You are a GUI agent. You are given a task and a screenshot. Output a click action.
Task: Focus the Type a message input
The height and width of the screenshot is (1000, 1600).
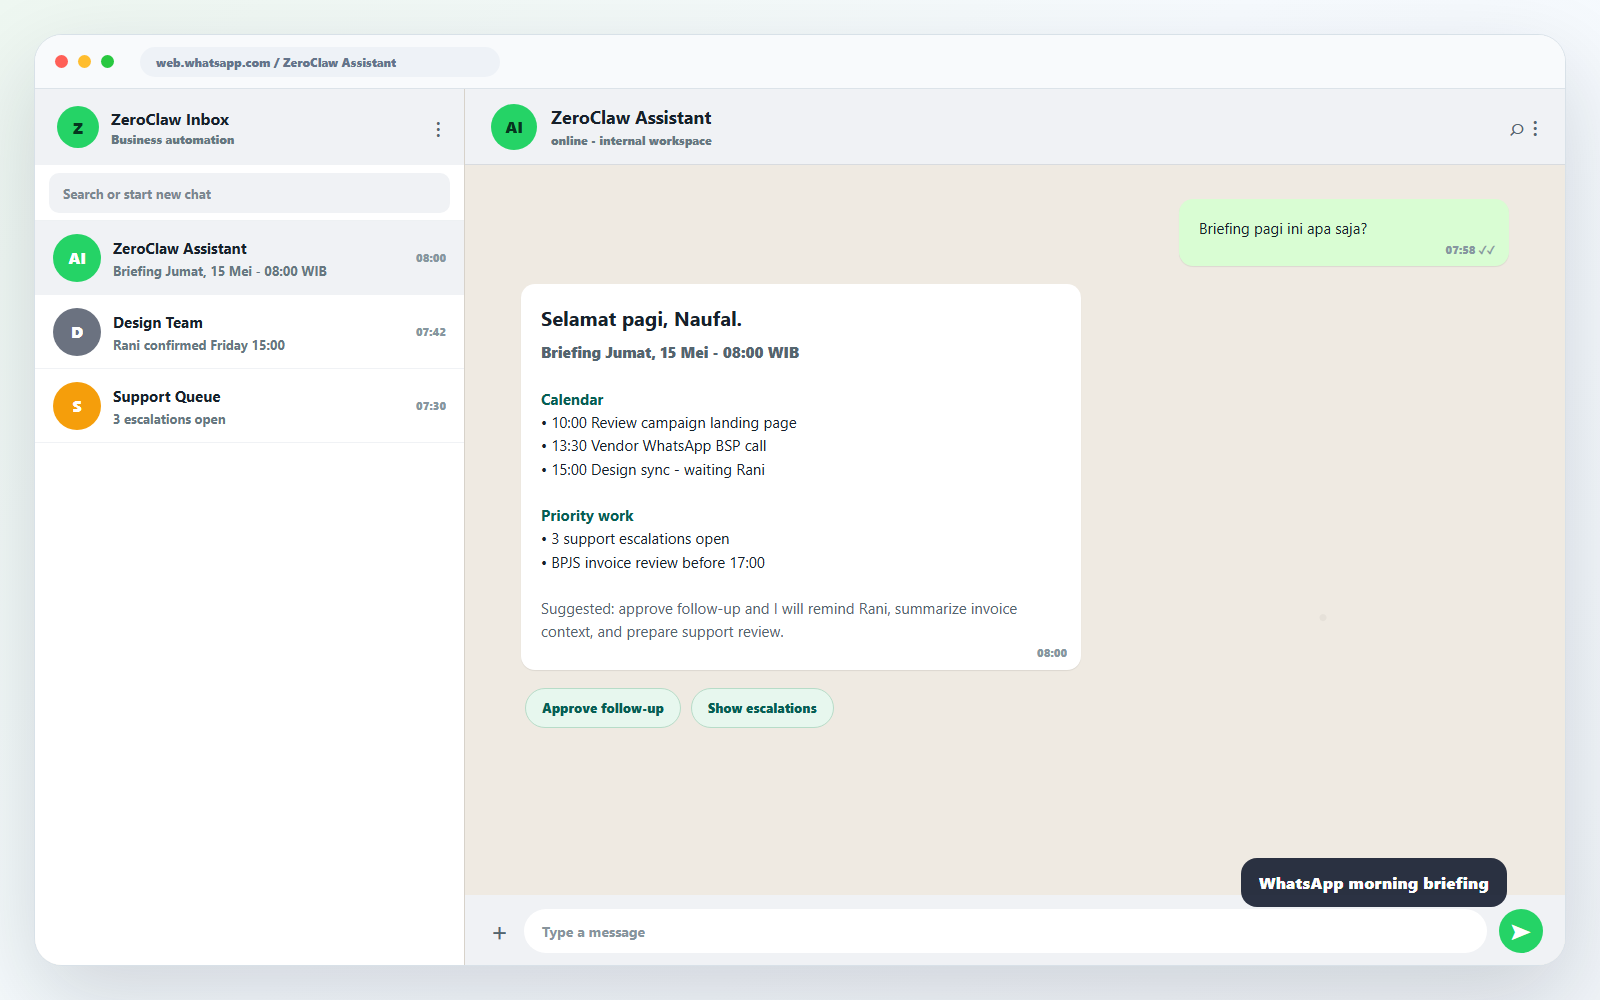click(1005, 932)
